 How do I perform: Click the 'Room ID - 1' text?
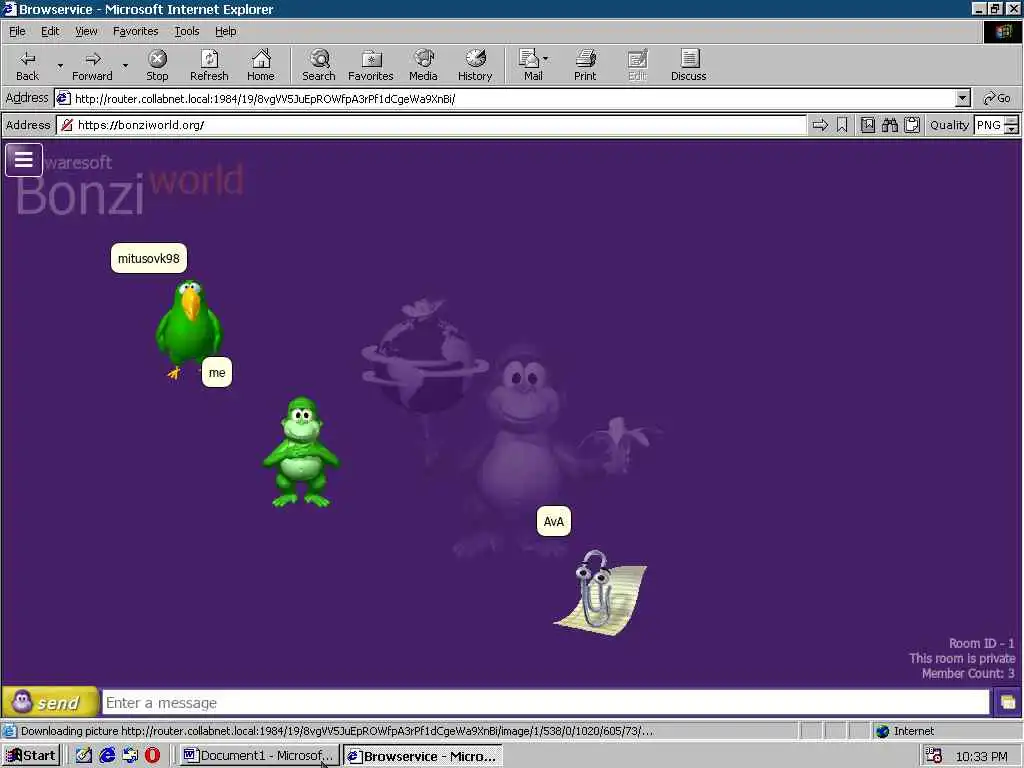point(982,643)
